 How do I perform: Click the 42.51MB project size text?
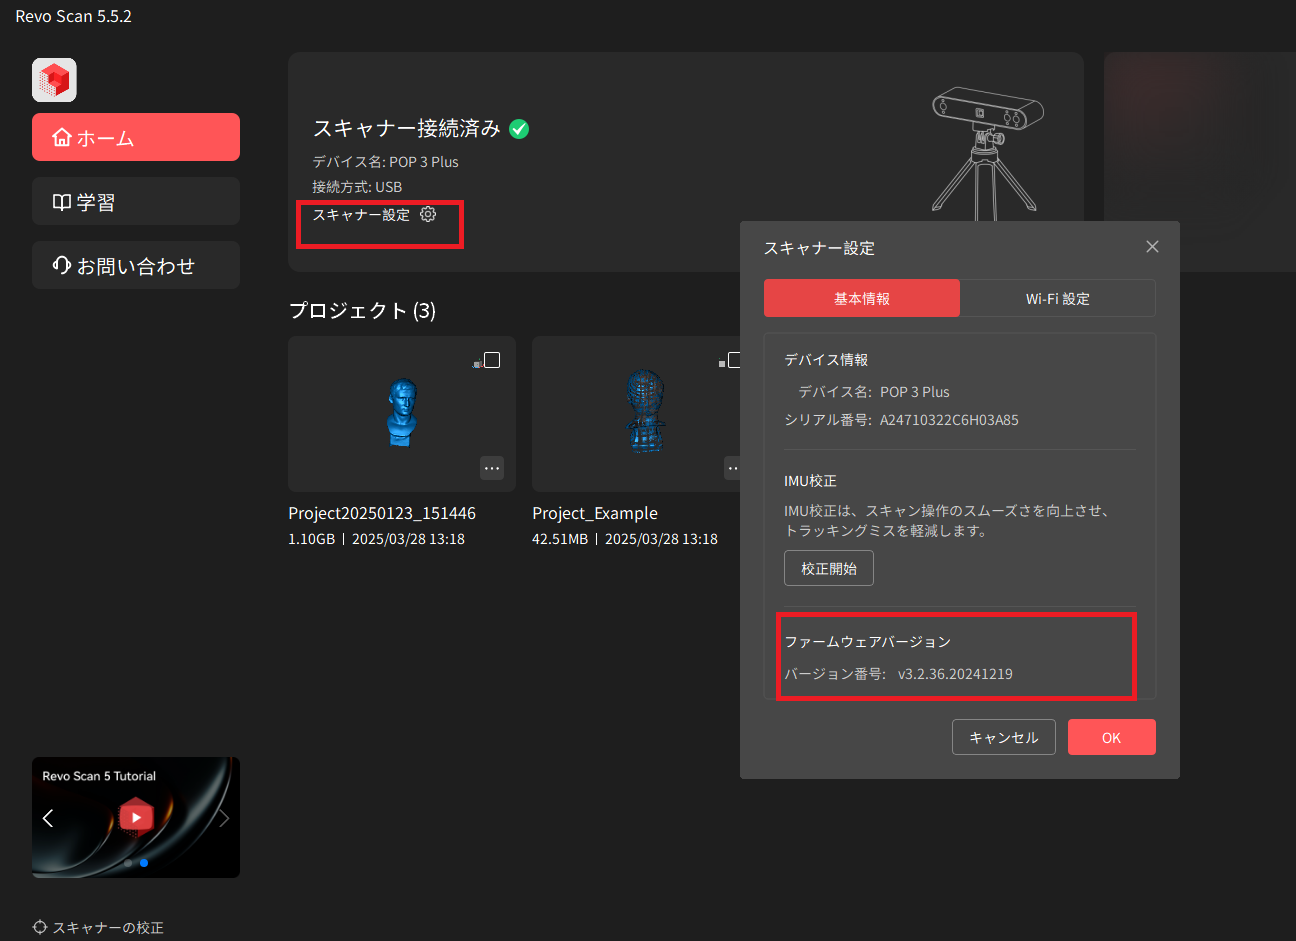tap(560, 539)
